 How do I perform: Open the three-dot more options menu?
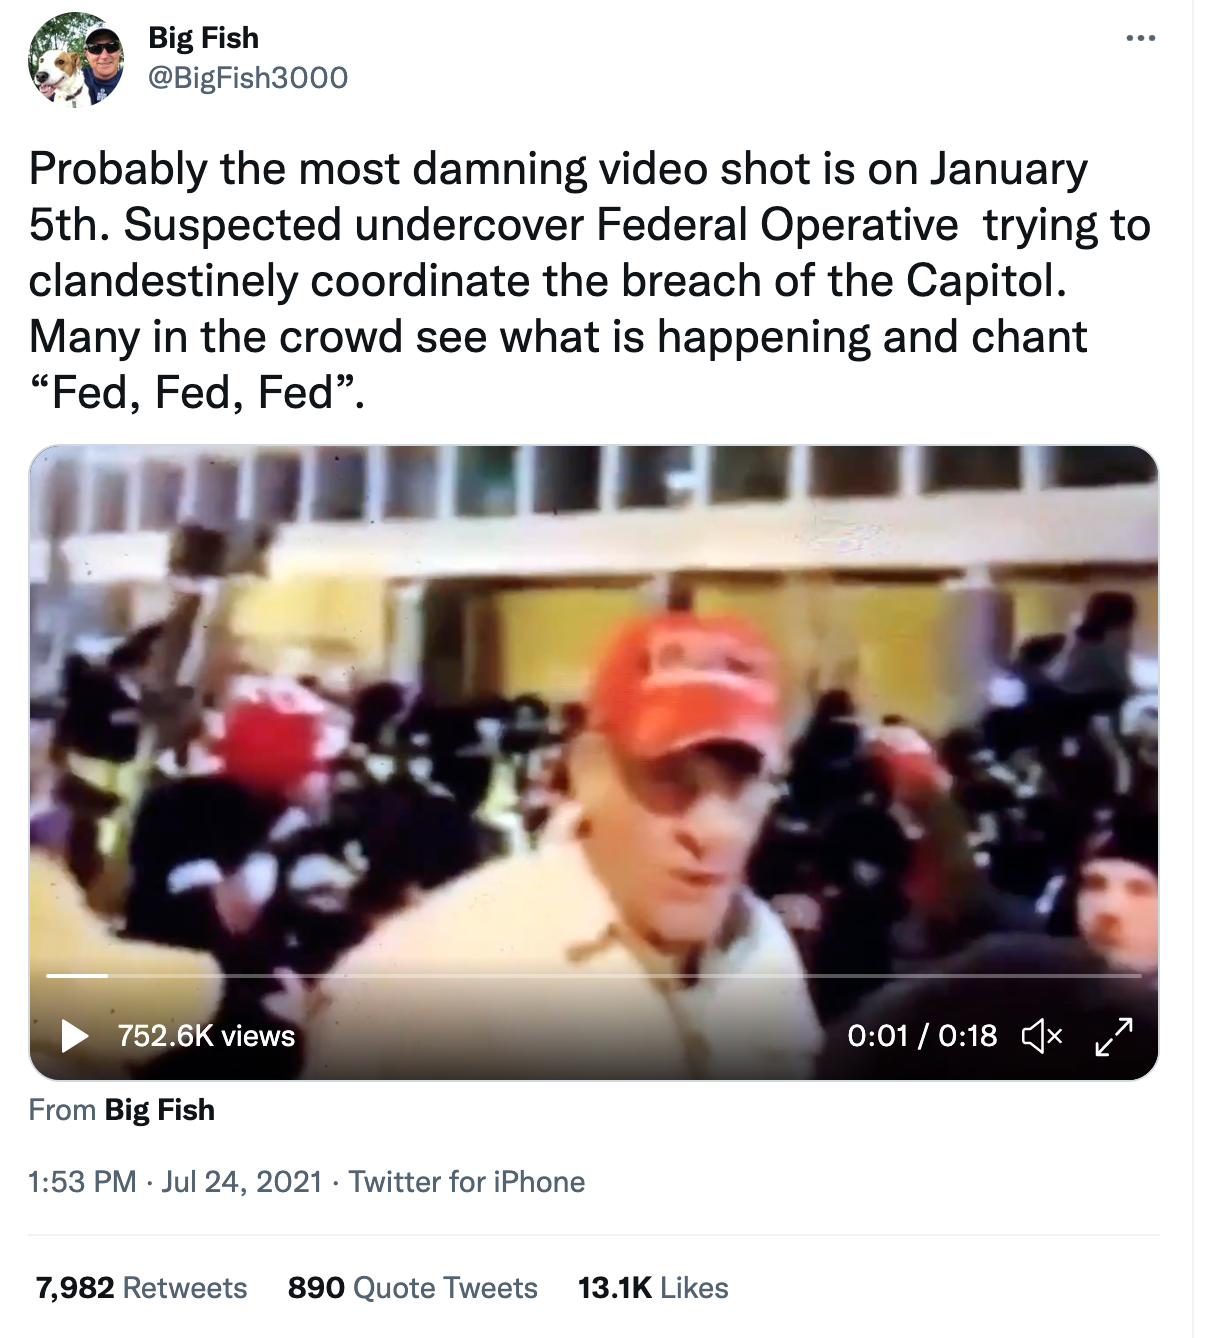[1140, 39]
